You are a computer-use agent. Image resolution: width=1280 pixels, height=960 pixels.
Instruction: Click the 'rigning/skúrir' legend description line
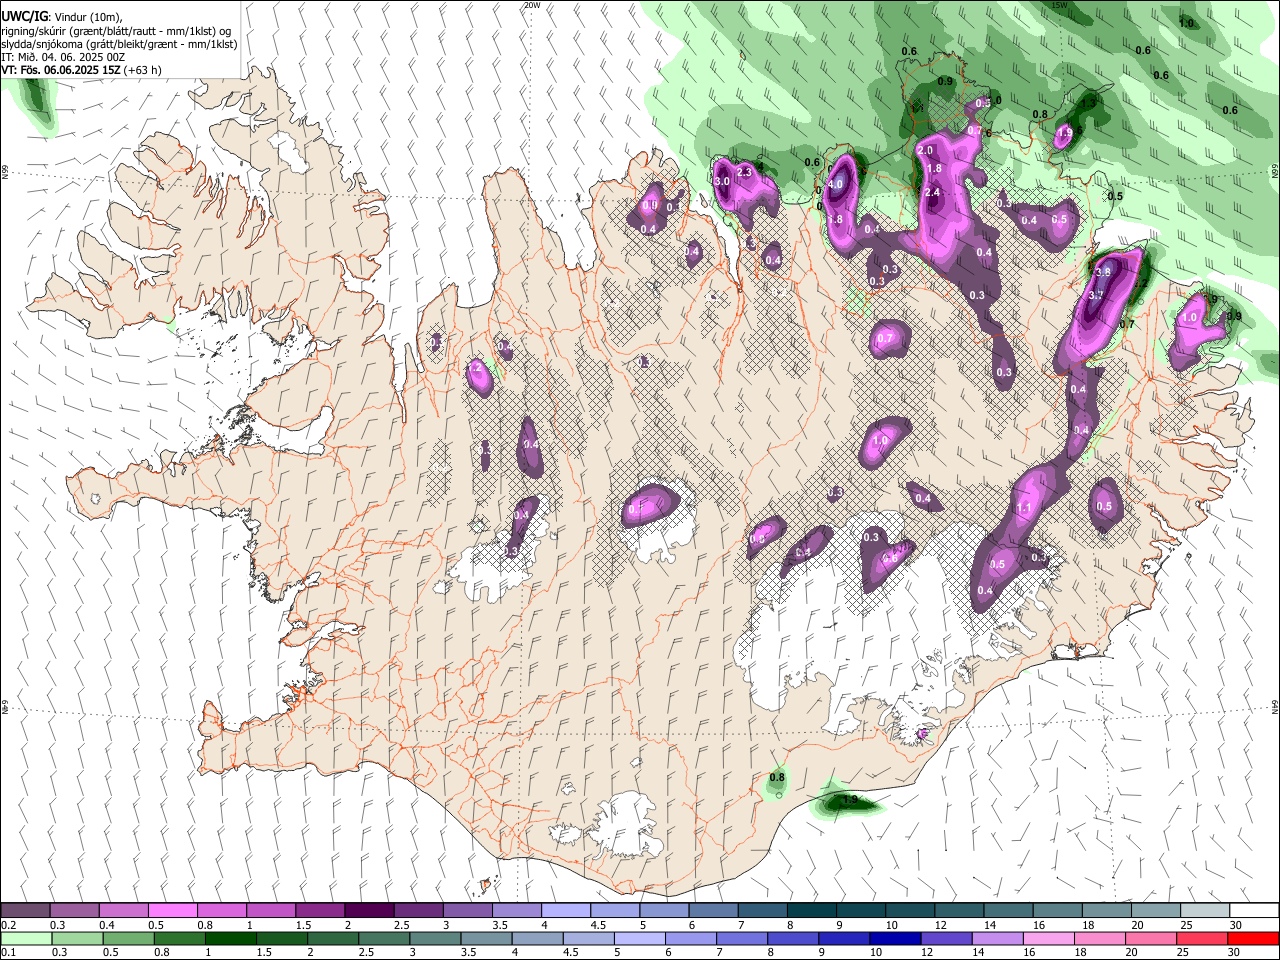click(118, 31)
